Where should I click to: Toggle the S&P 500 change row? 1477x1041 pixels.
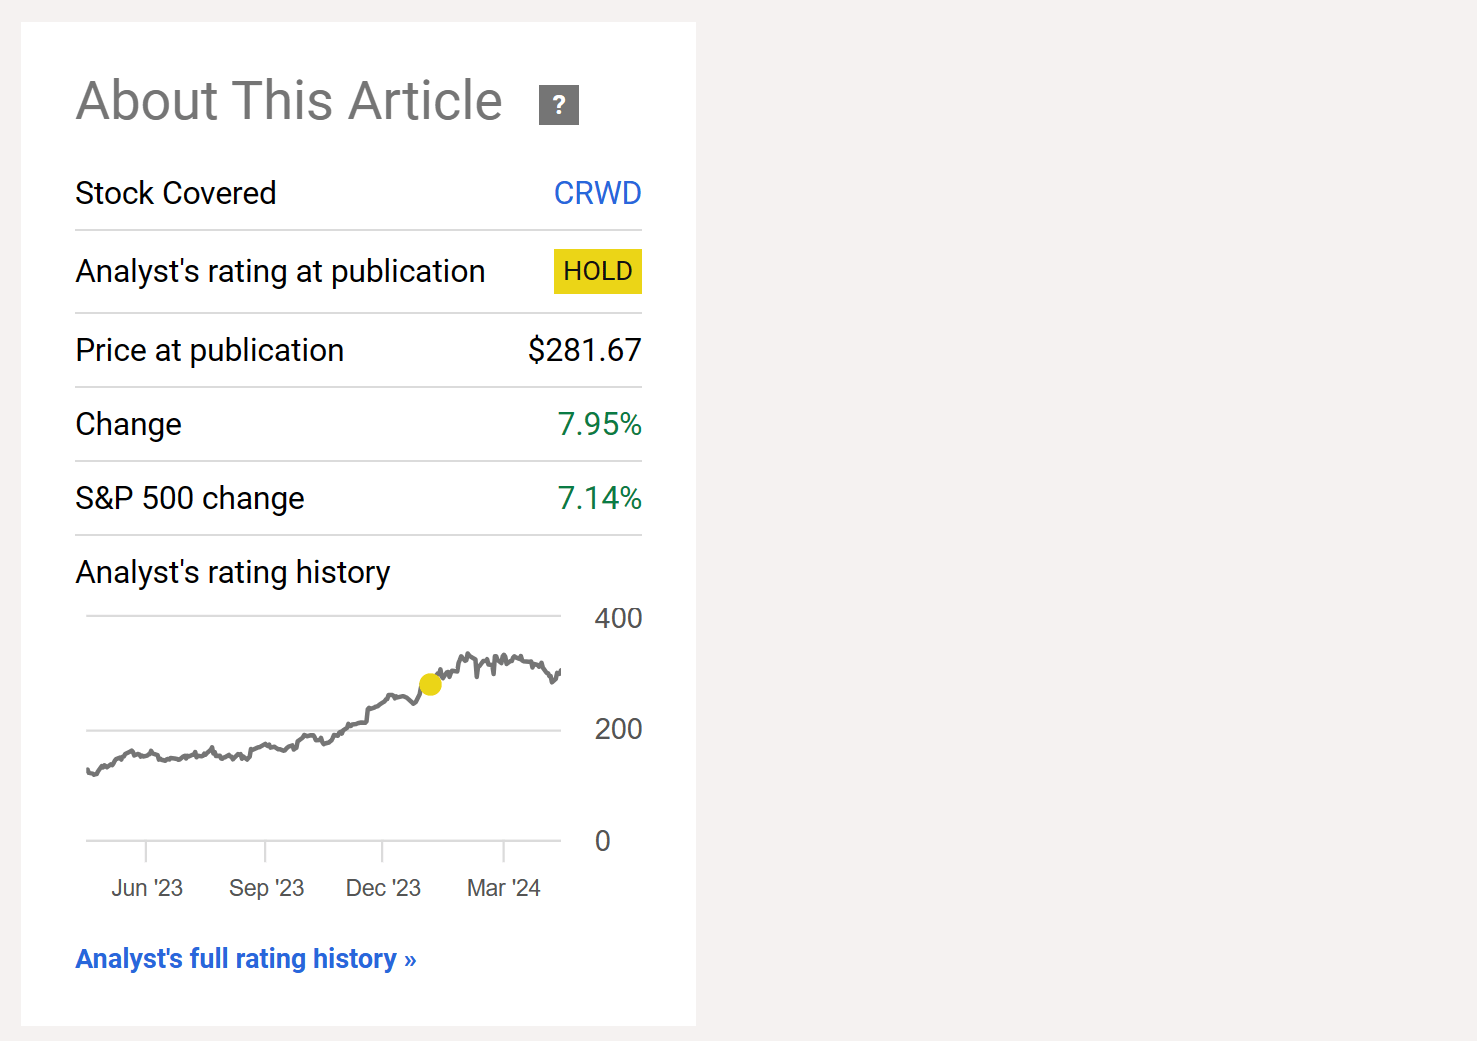358,498
